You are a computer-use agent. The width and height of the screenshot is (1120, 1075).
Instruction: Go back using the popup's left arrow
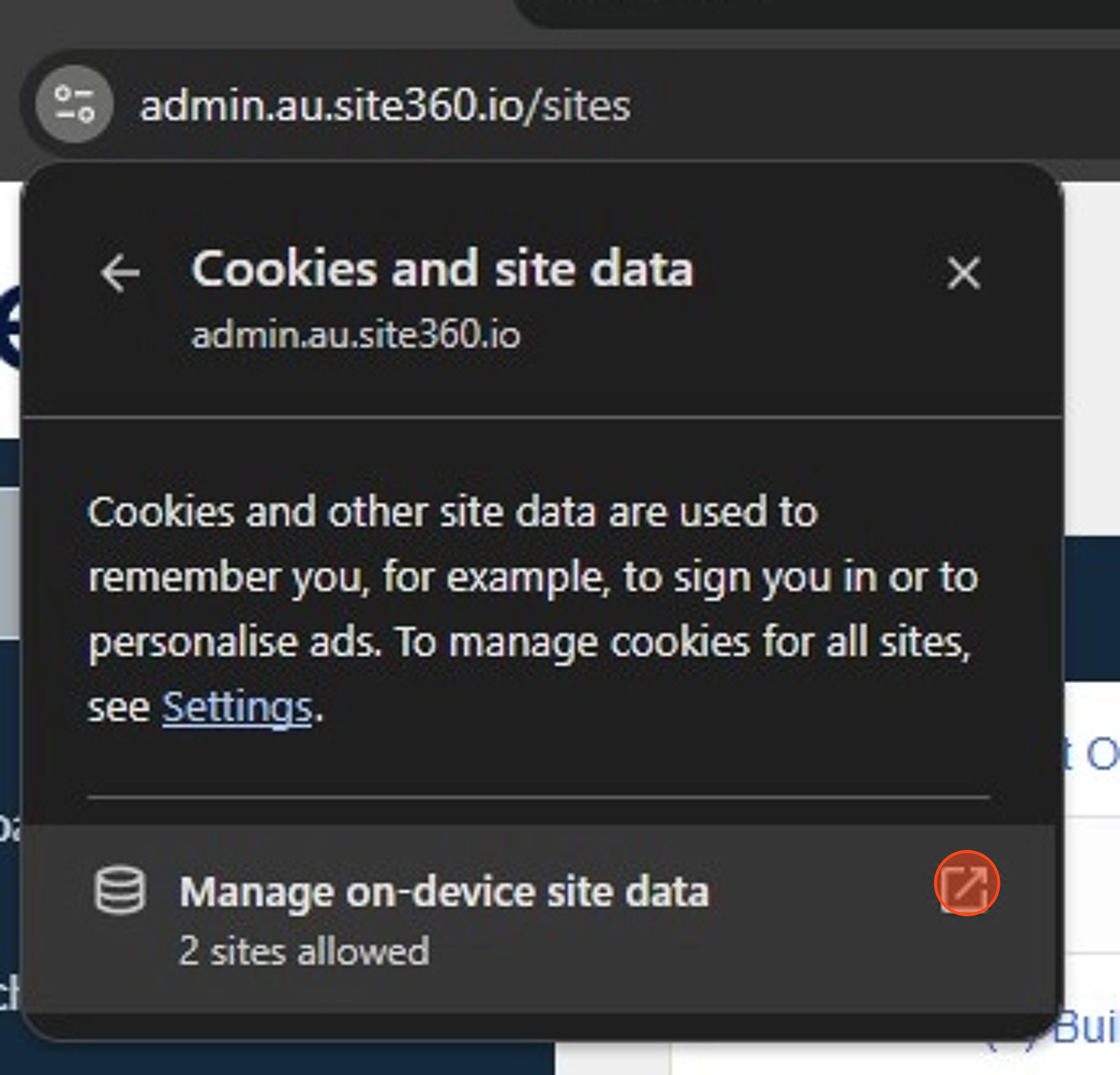click(x=120, y=273)
